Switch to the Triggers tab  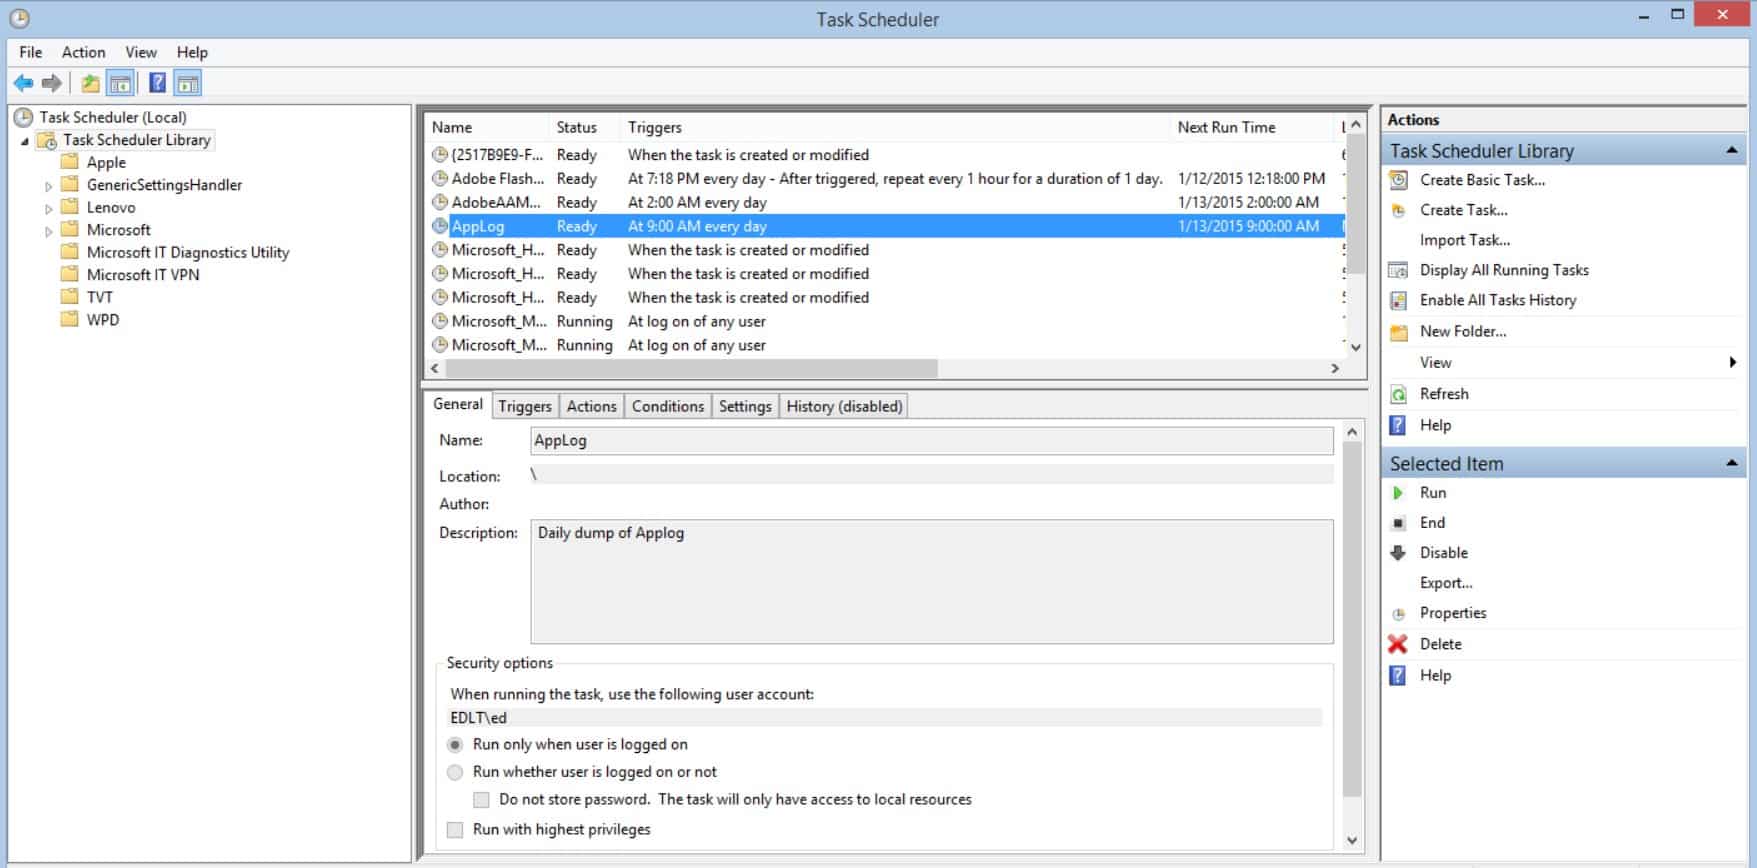point(525,406)
